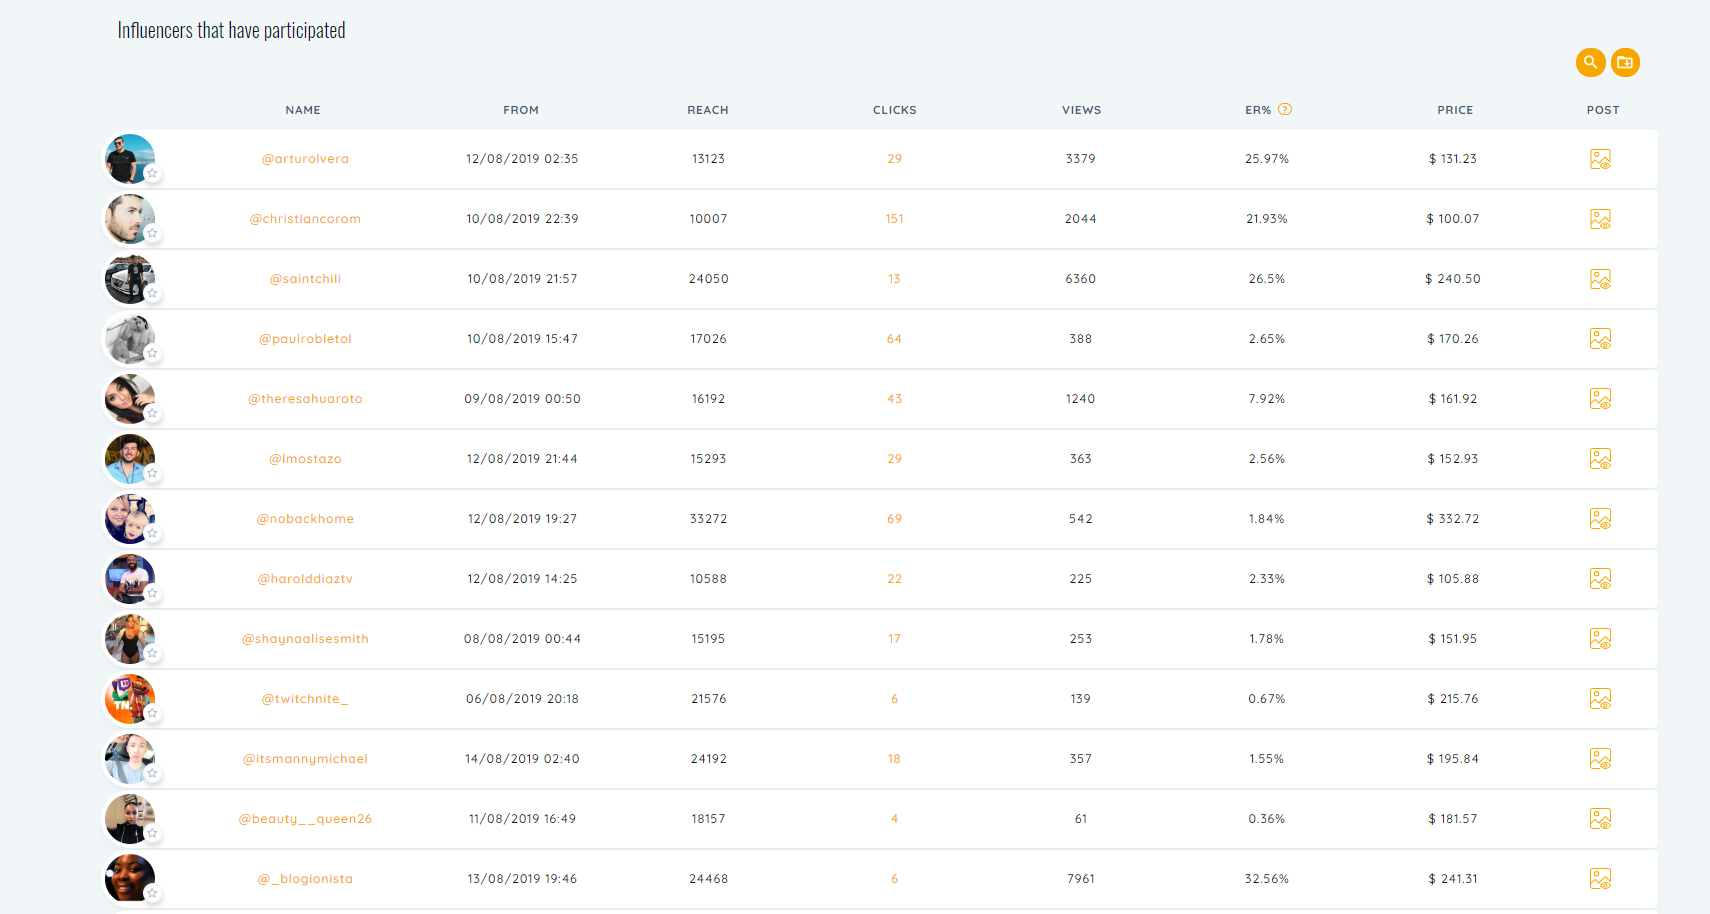
Task: Toggle favorite star on @lmostazo avatar
Action: [x=152, y=474]
